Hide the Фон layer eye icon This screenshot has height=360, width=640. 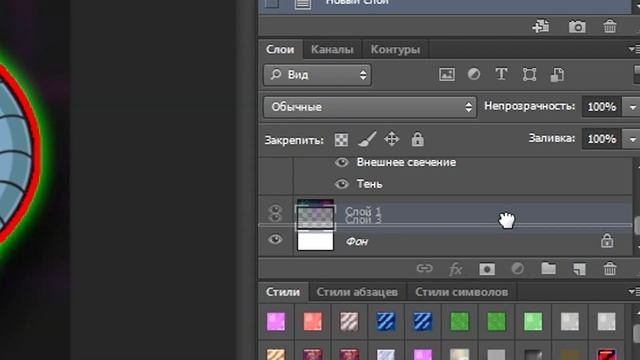(x=275, y=240)
